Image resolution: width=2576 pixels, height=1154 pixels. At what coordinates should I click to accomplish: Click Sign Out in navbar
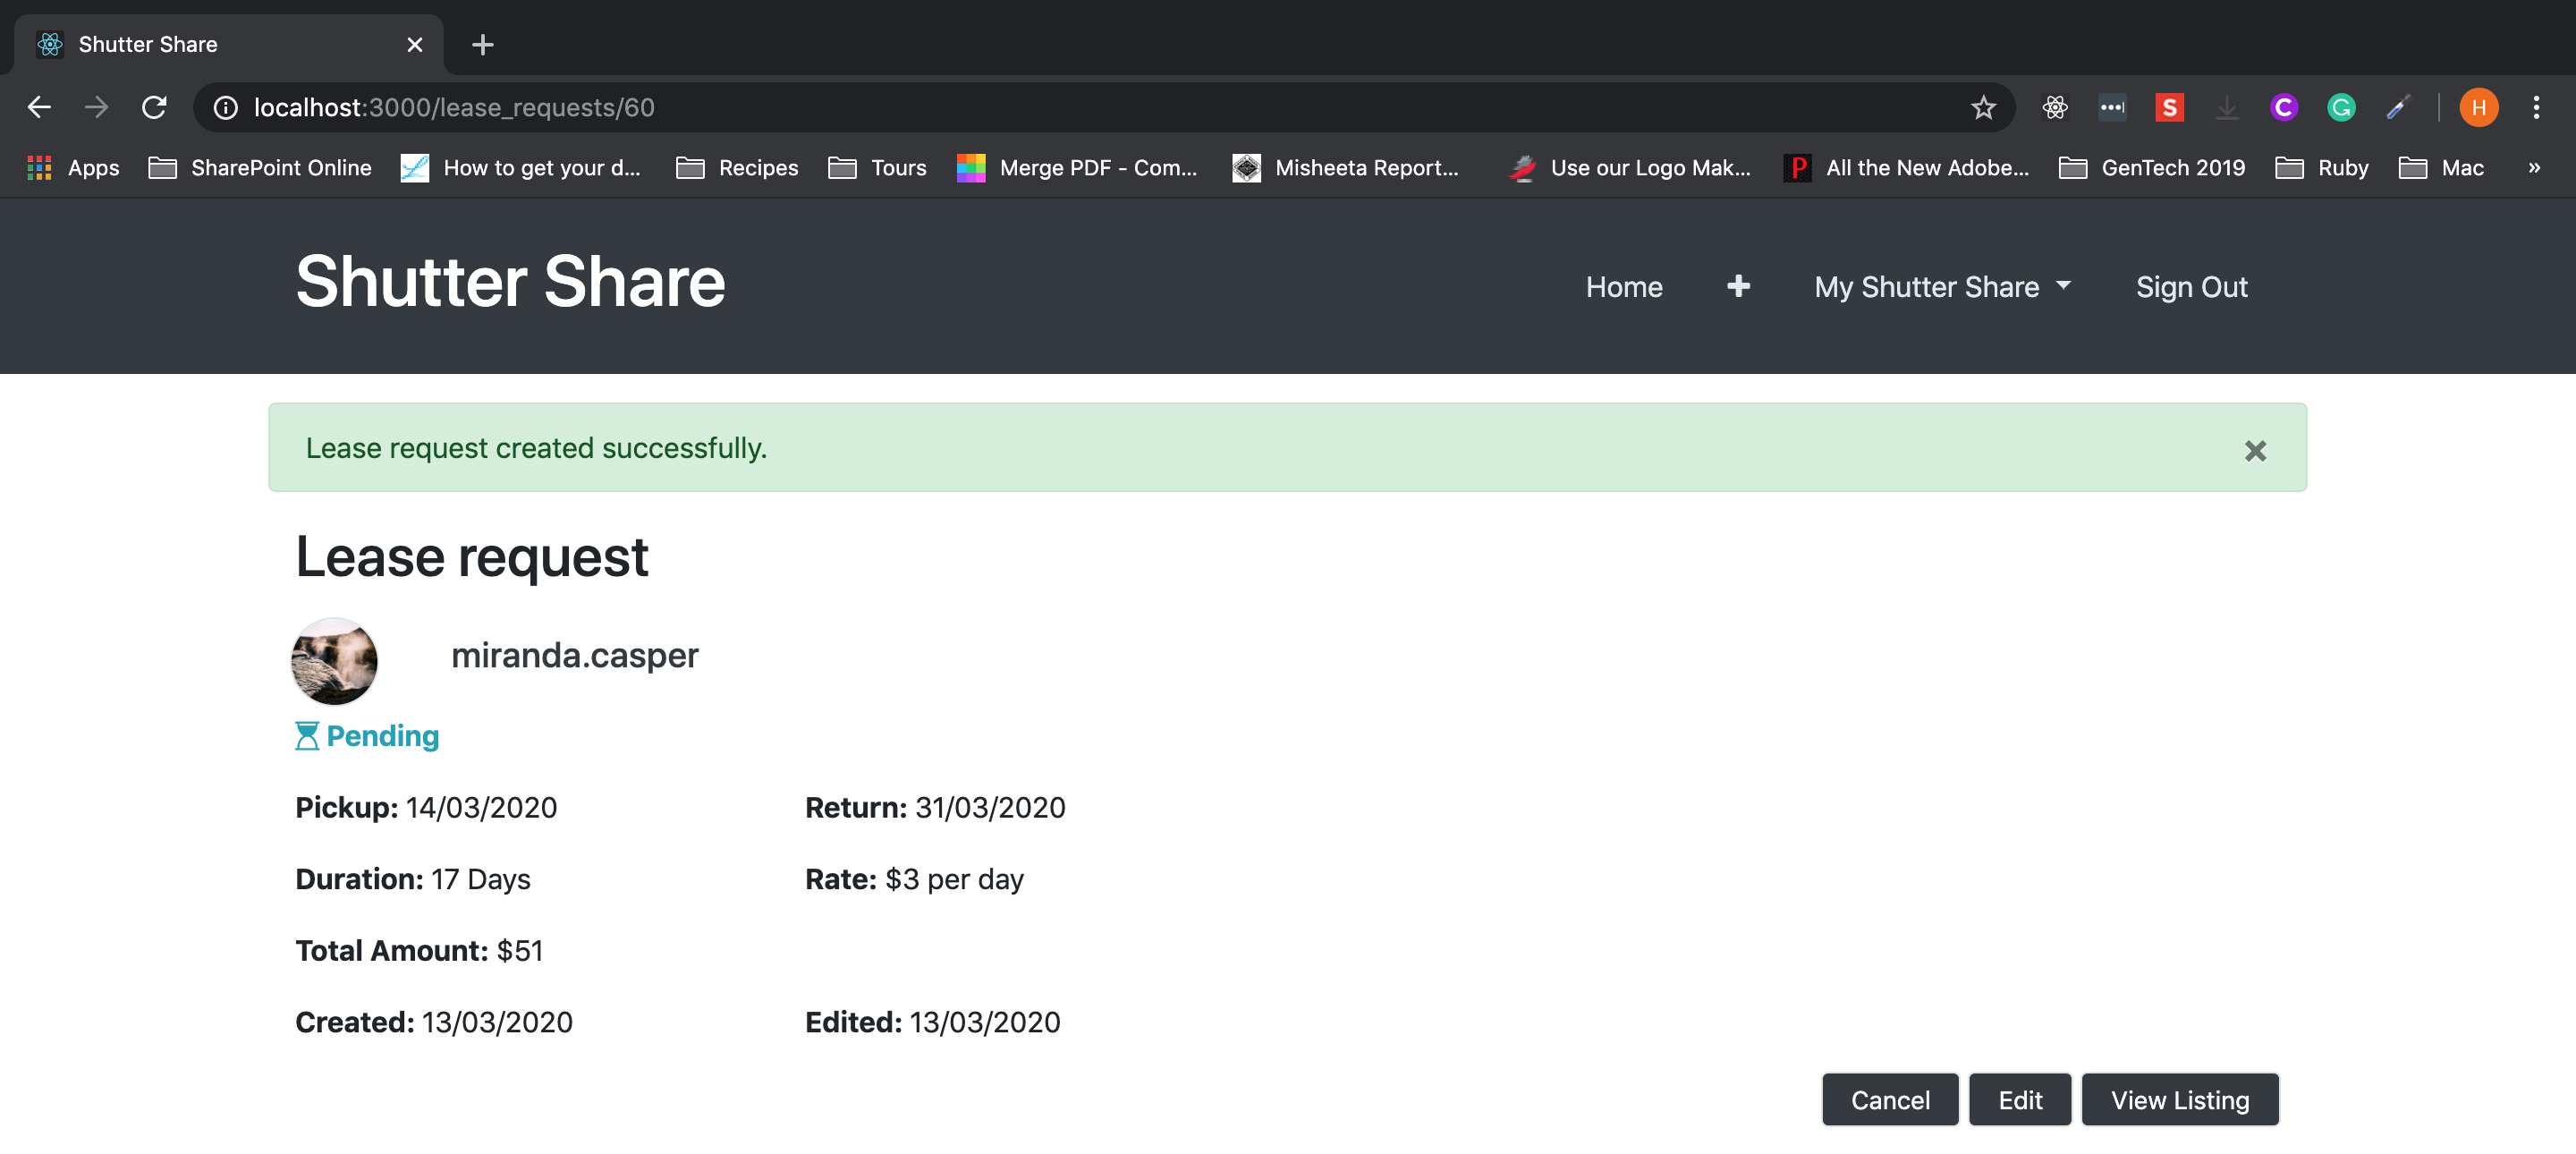pyautogui.click(x=2191, y=287)
